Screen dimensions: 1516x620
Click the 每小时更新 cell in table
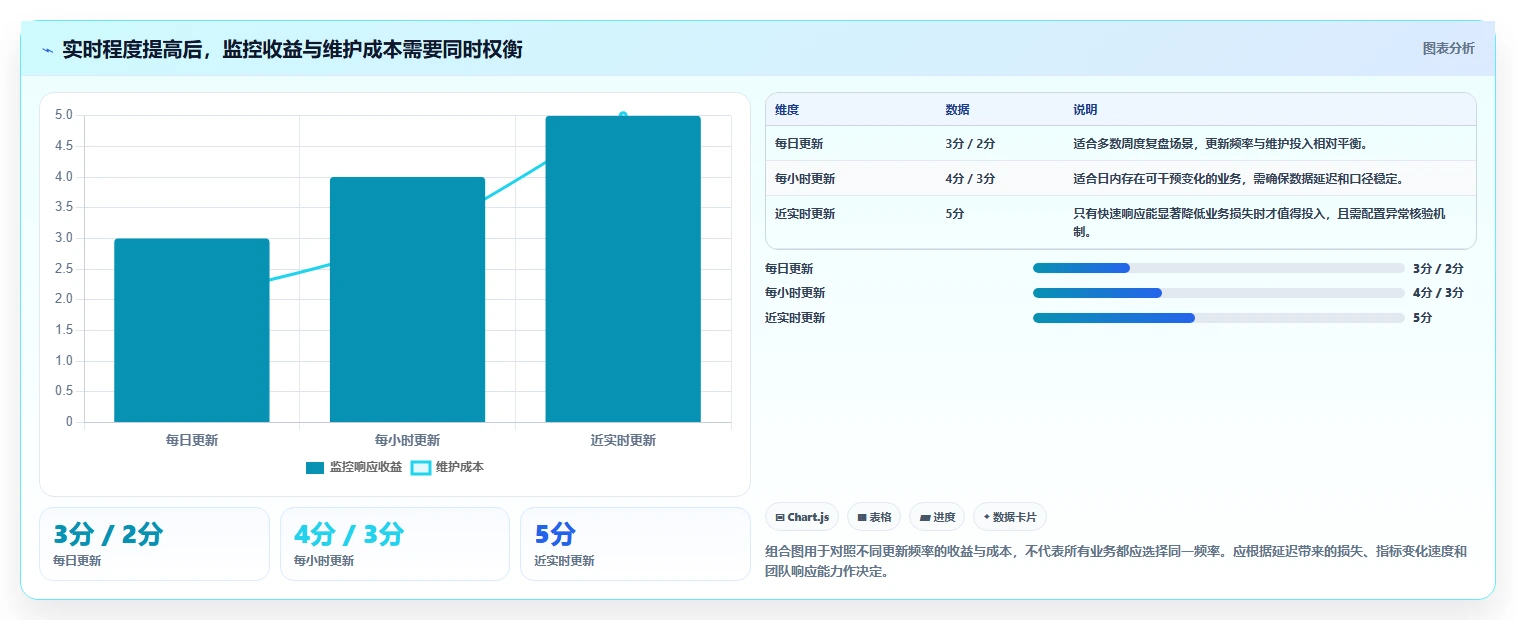pos(805,179)
